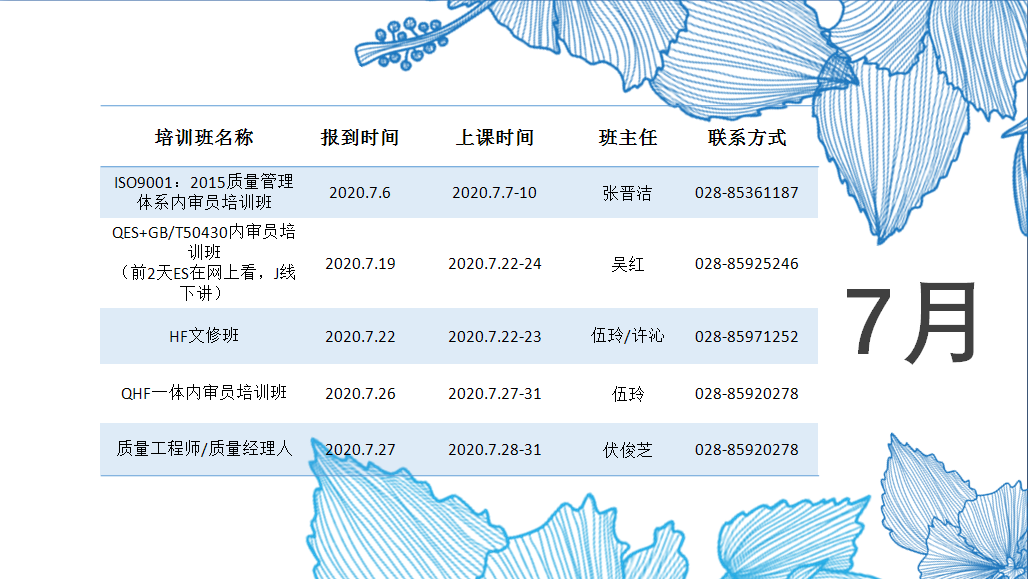Click the 联系方式 column header
1028x579 pixels.
747,138
